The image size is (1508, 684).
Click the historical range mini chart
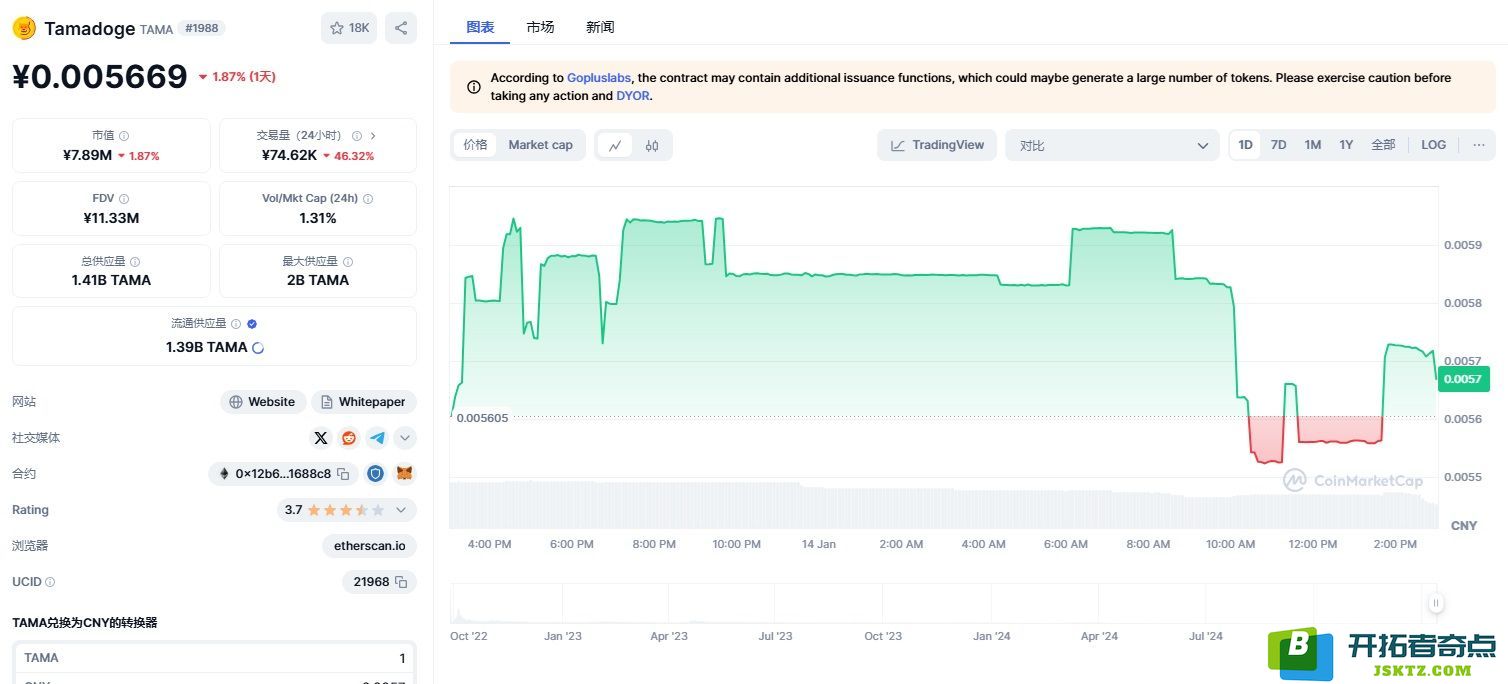(x=943, y=603)
